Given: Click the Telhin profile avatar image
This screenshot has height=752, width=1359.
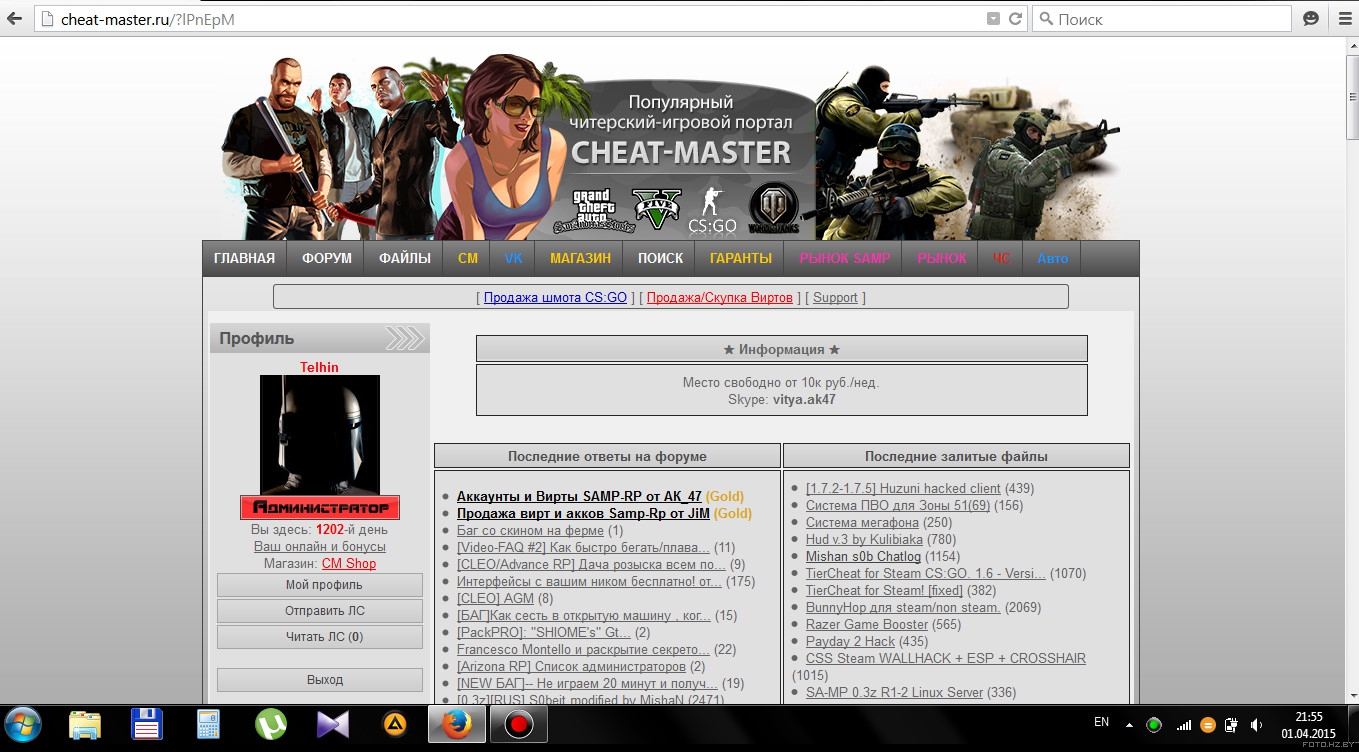Looking at the screenshot, I should (320, 435).
